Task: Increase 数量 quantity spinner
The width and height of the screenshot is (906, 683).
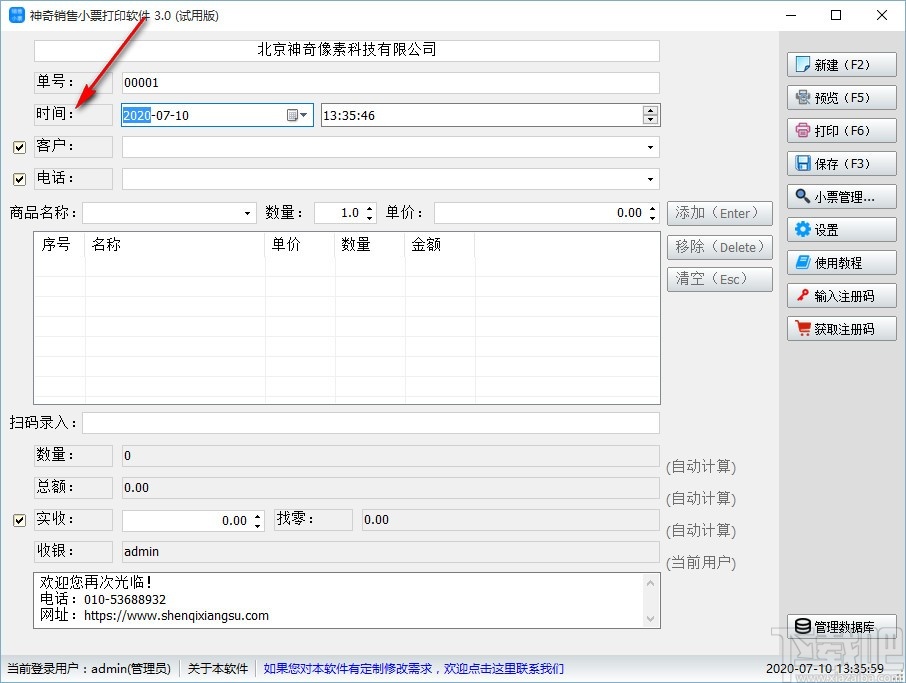Action: (x=370, y=208)
